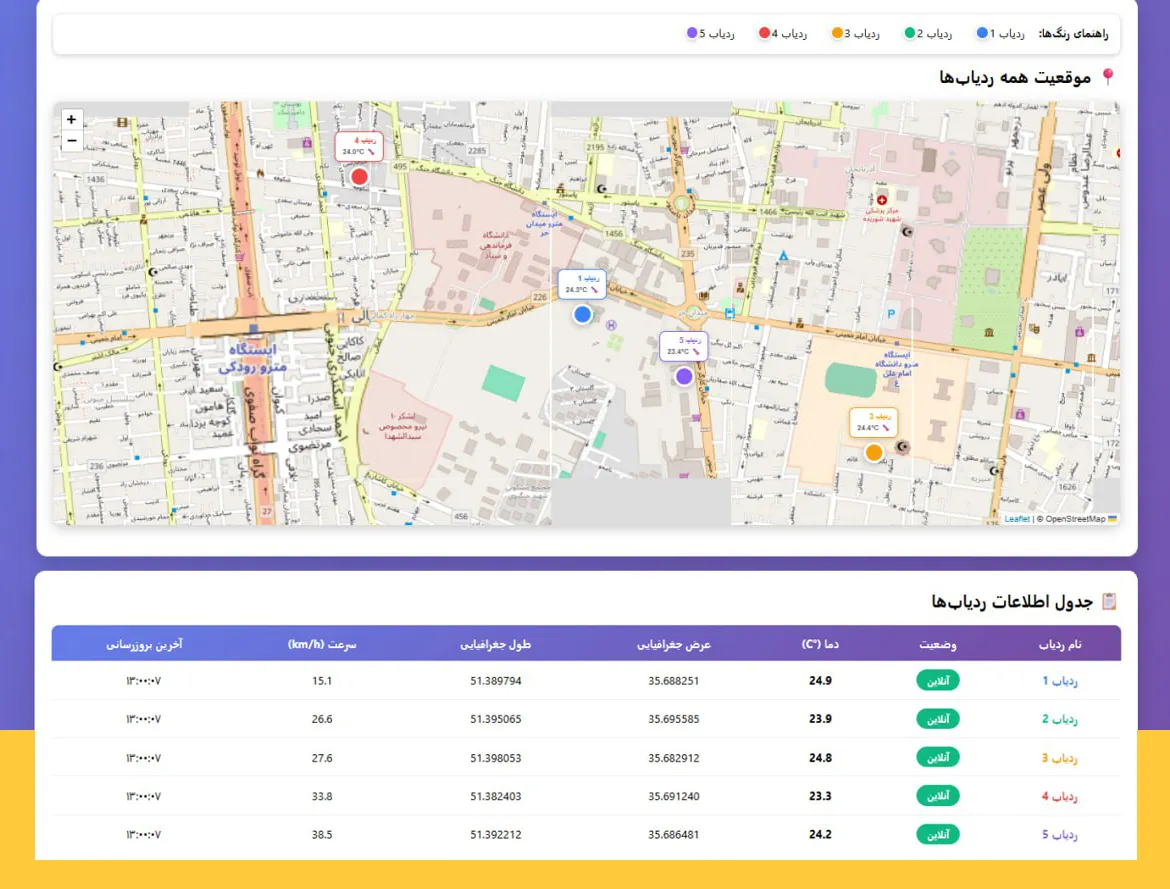
Task: Select the blue ردیاب 1 marker on map
Action: click(x=583, y=315)
